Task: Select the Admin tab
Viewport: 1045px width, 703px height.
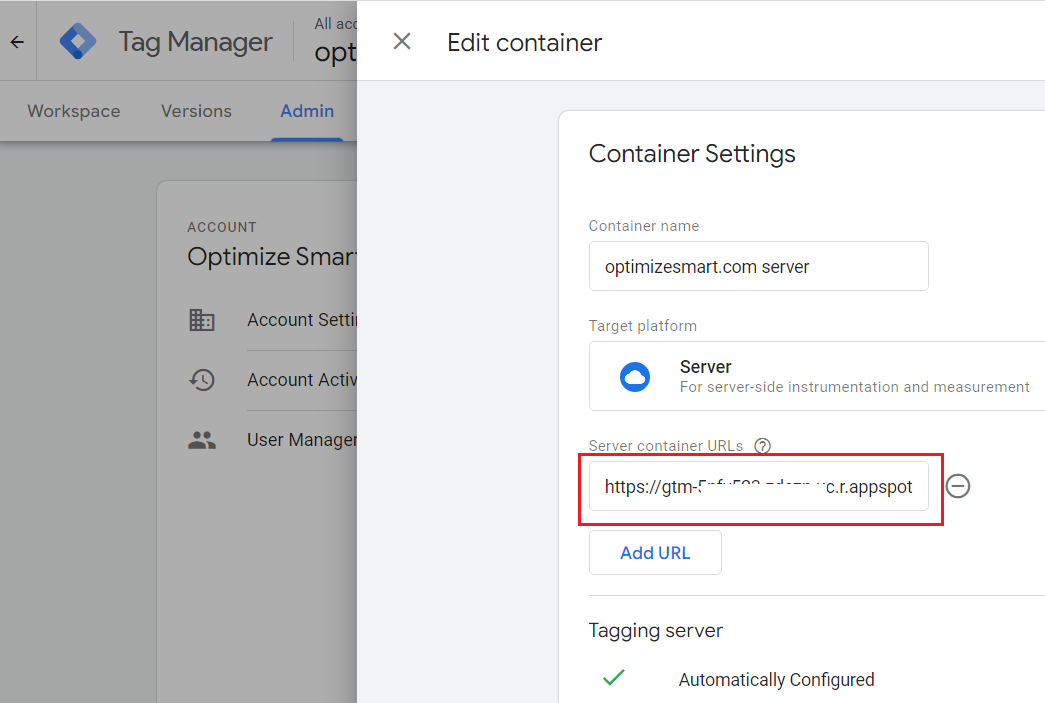Action: pos(307,111)
